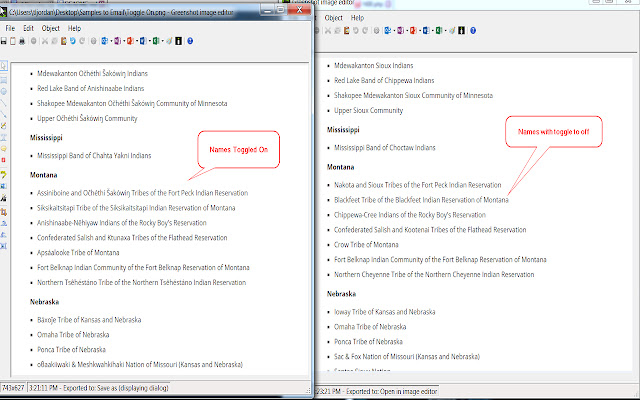Export to PowerPoint in front editor toolbar
640x400 pixels.
130,41
